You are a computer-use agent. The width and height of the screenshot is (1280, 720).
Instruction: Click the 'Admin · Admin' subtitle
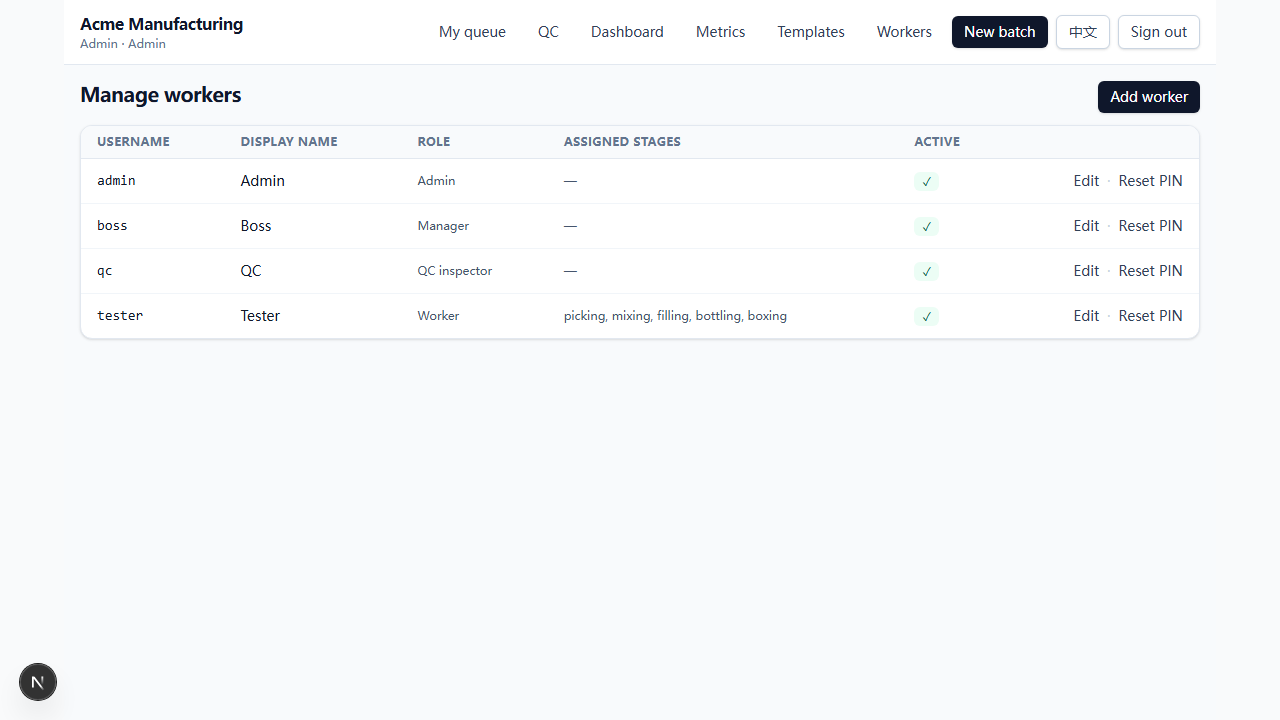pos(123,44)
